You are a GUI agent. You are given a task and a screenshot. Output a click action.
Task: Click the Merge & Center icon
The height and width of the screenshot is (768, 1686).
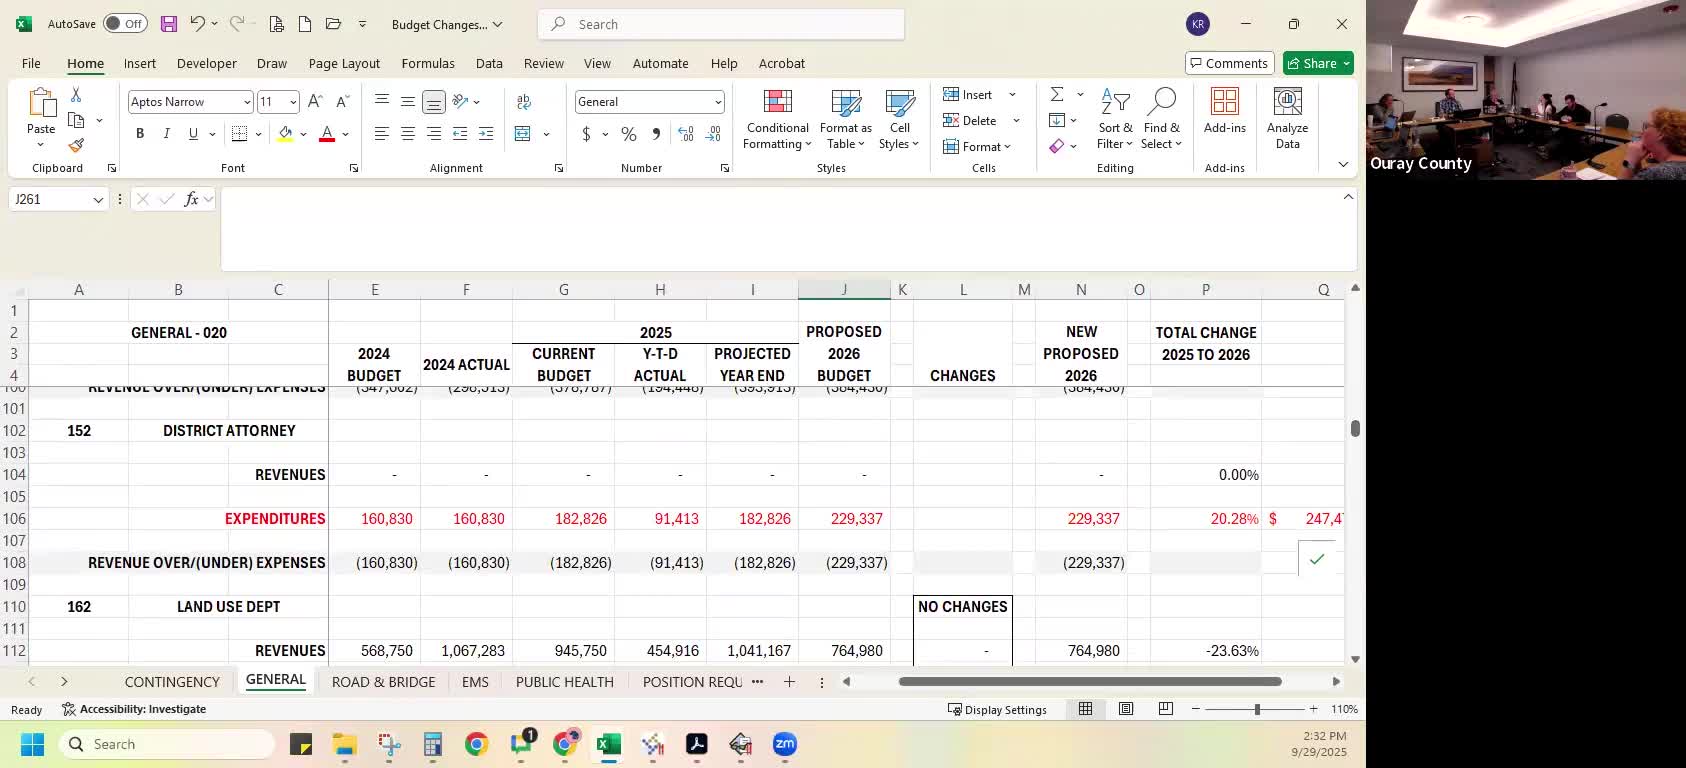(x=523, y=134)
